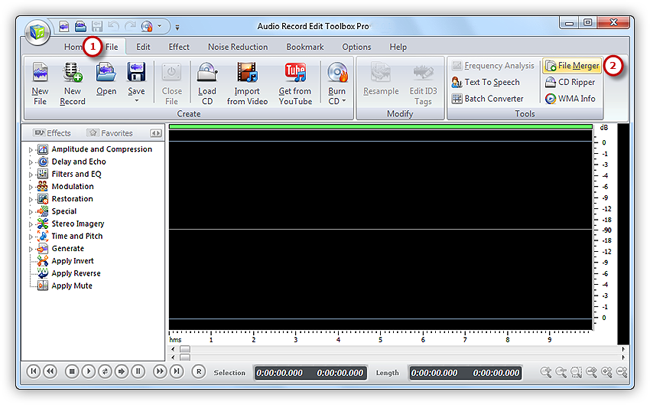Select the Favorites panel tab
This screenshot has width=650, height=405.
(110, 133)
